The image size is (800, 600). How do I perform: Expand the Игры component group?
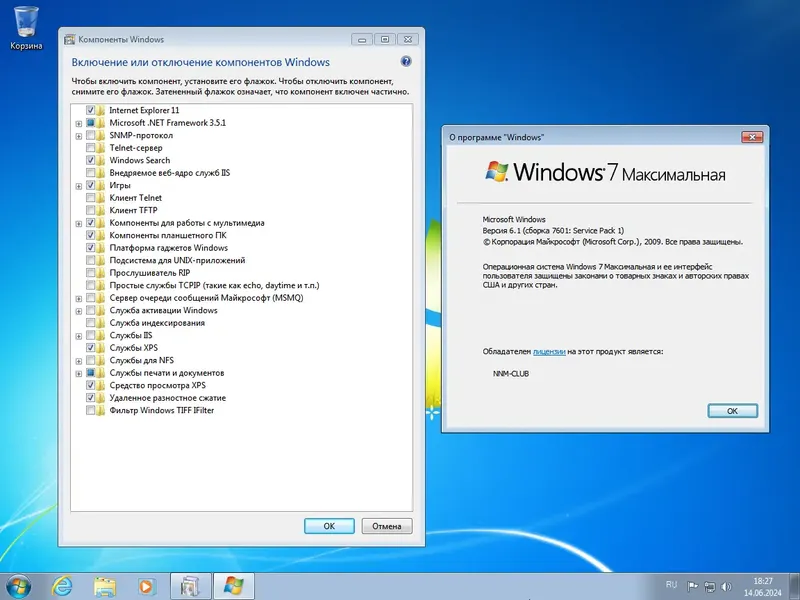(x=77, y=185)
